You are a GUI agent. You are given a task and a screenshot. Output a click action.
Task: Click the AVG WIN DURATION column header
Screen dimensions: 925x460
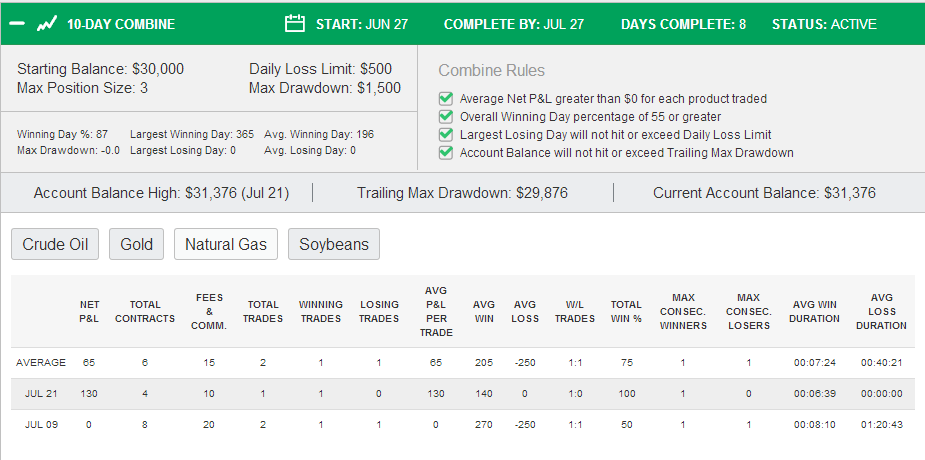tap(815, 311)
